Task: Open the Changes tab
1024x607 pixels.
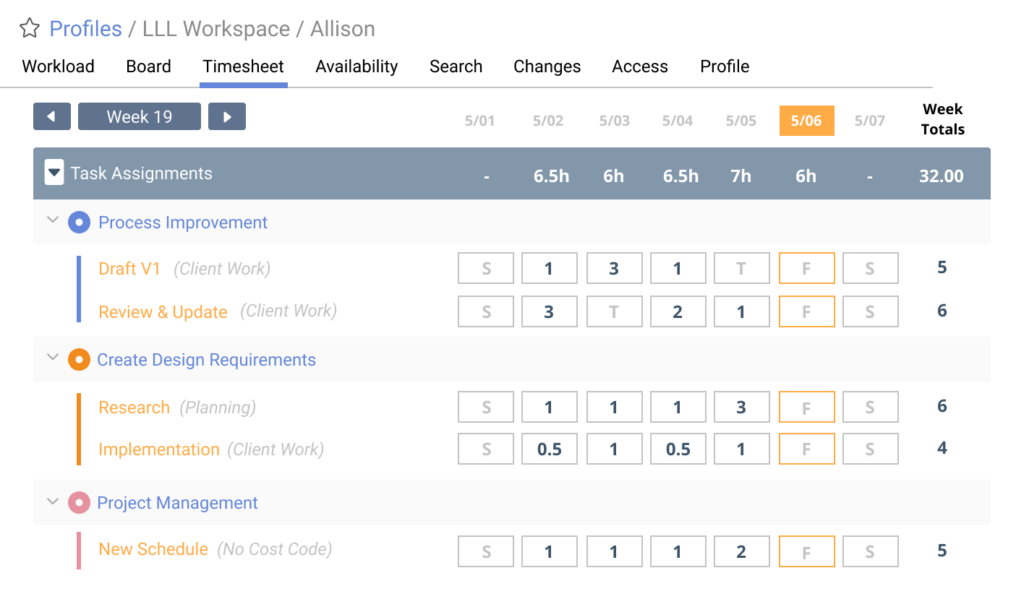Action: click(547, 67)
